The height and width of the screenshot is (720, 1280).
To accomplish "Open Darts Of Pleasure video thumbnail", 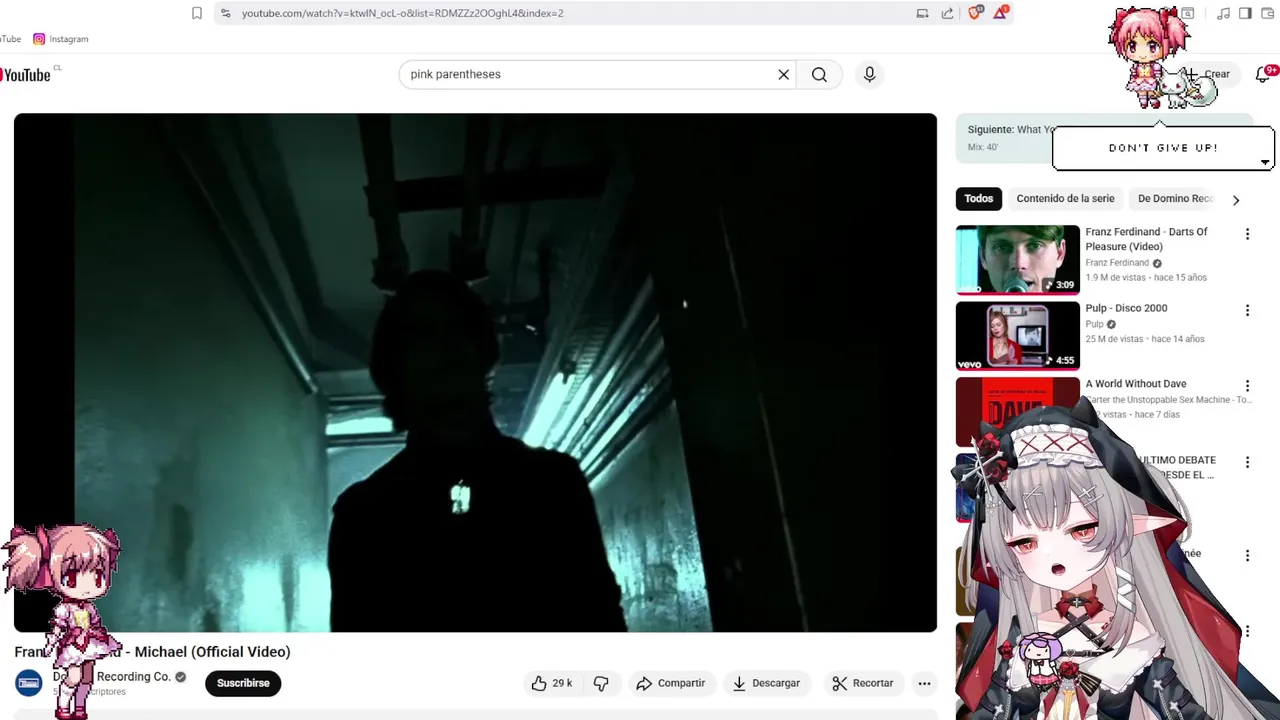I will pos(1018,259).
